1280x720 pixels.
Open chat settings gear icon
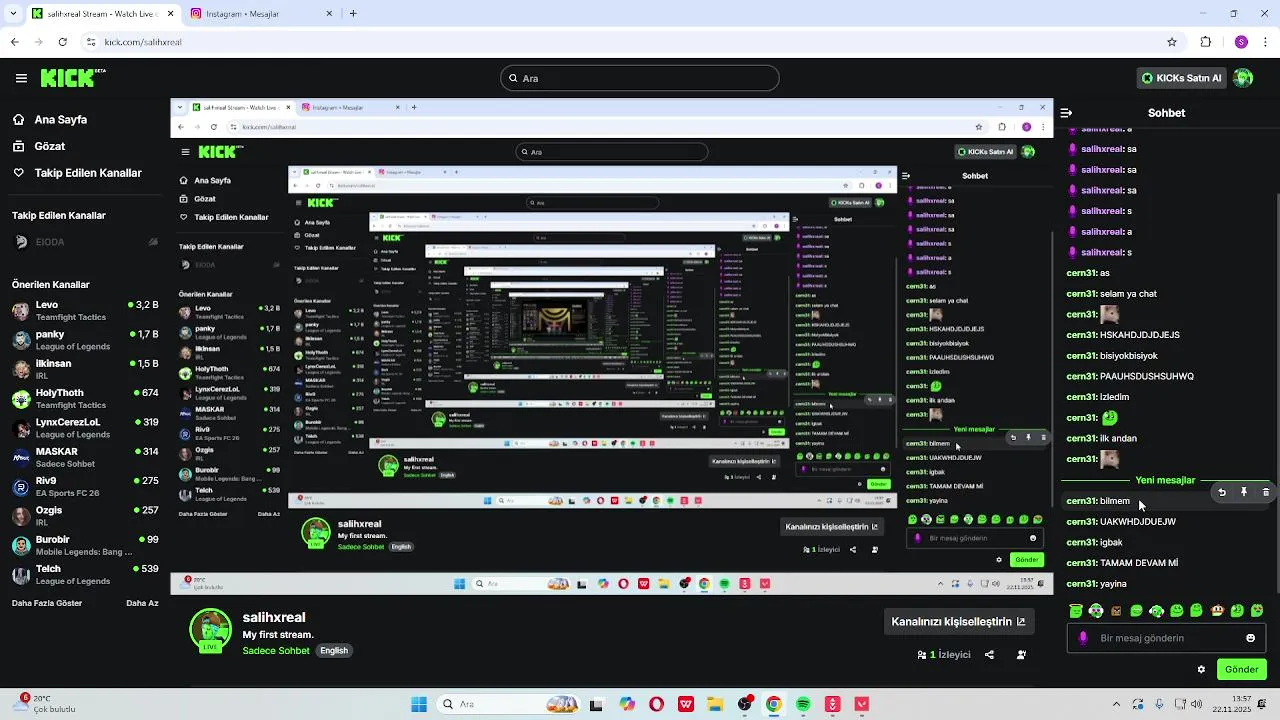point(1201,670)
